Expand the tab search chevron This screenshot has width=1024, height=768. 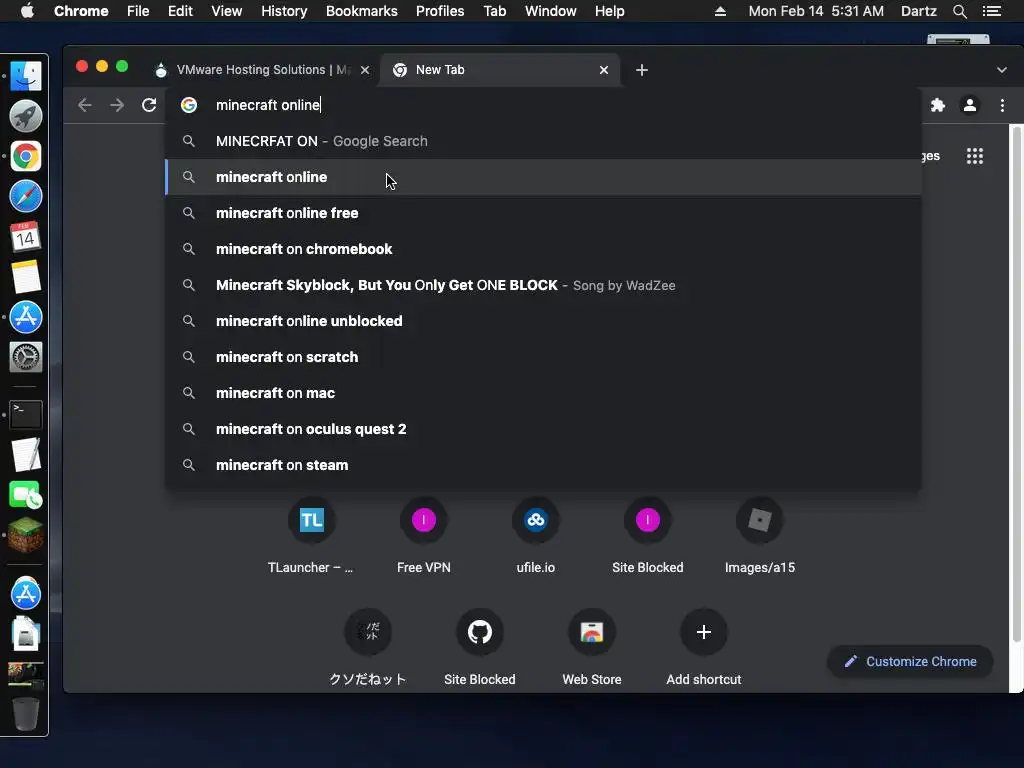coord(1002,70)
